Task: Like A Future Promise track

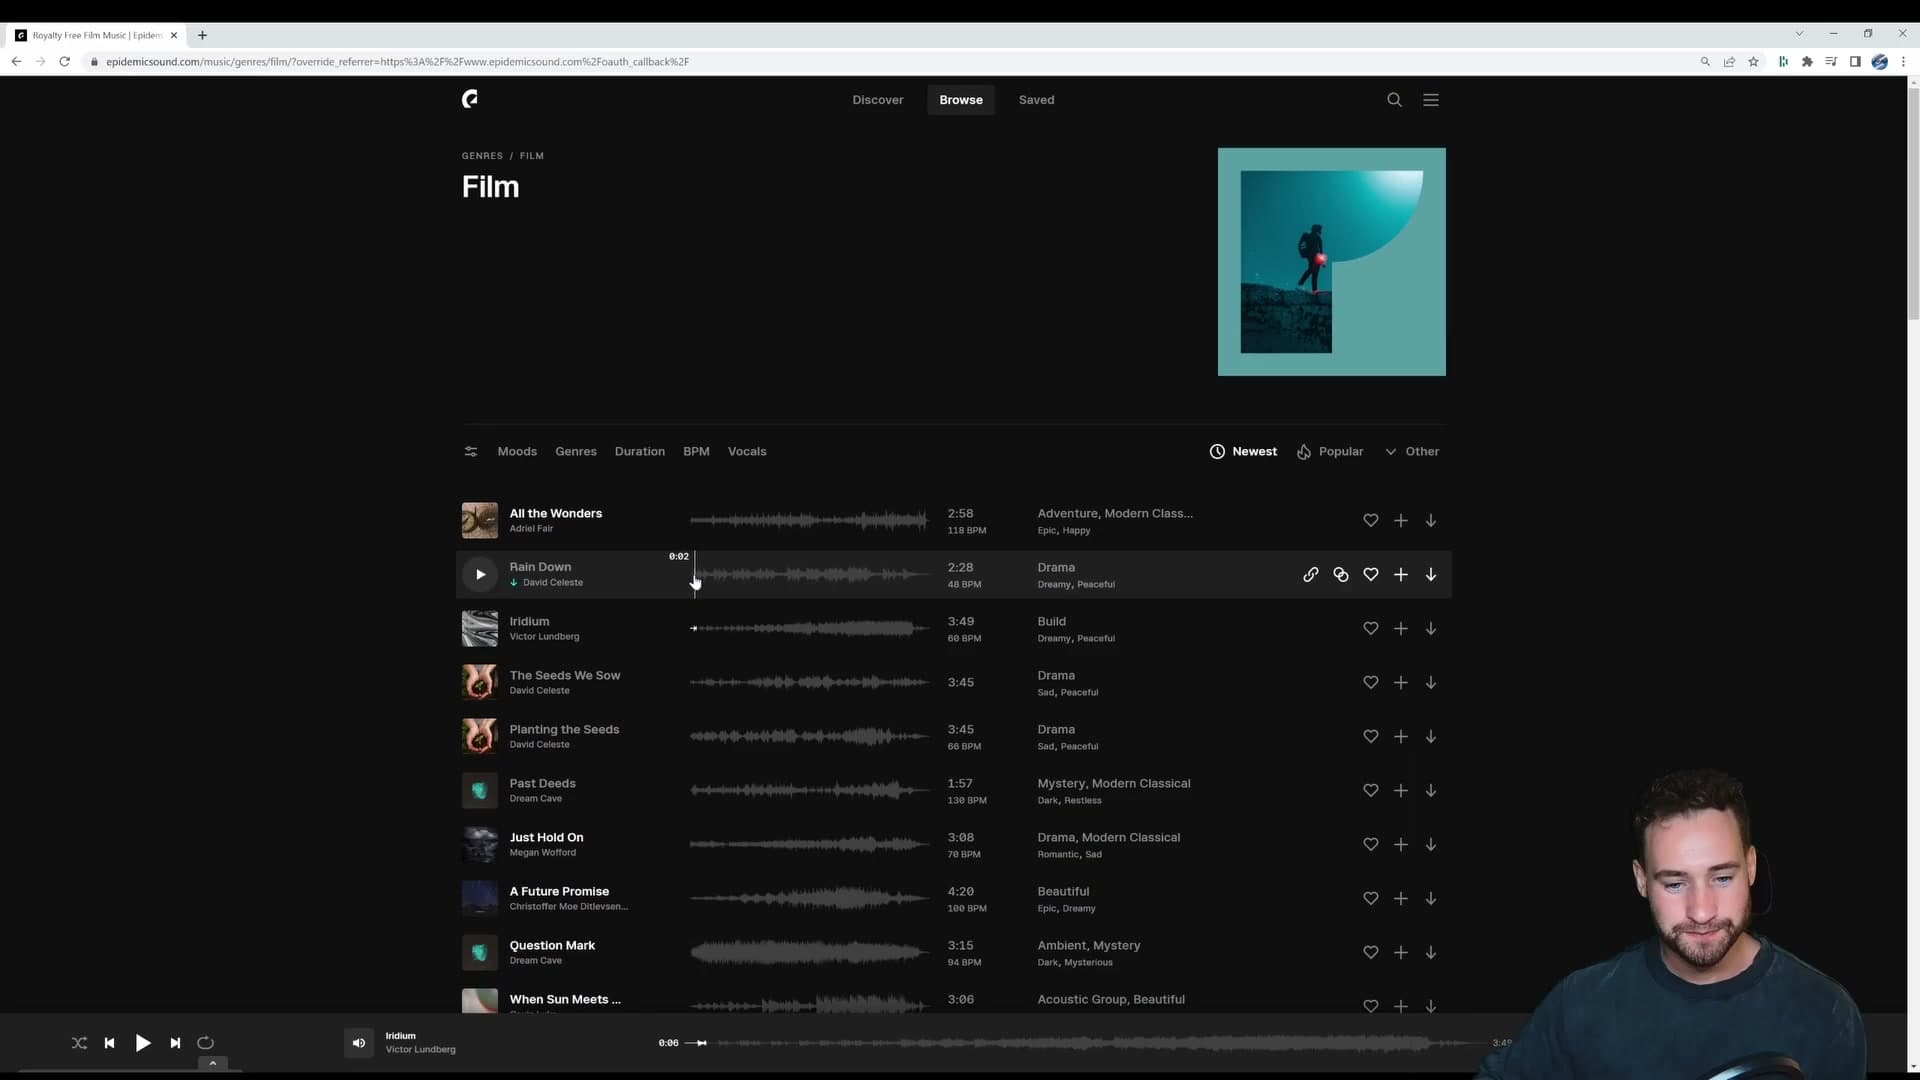Action: (x=1371, y=898)
